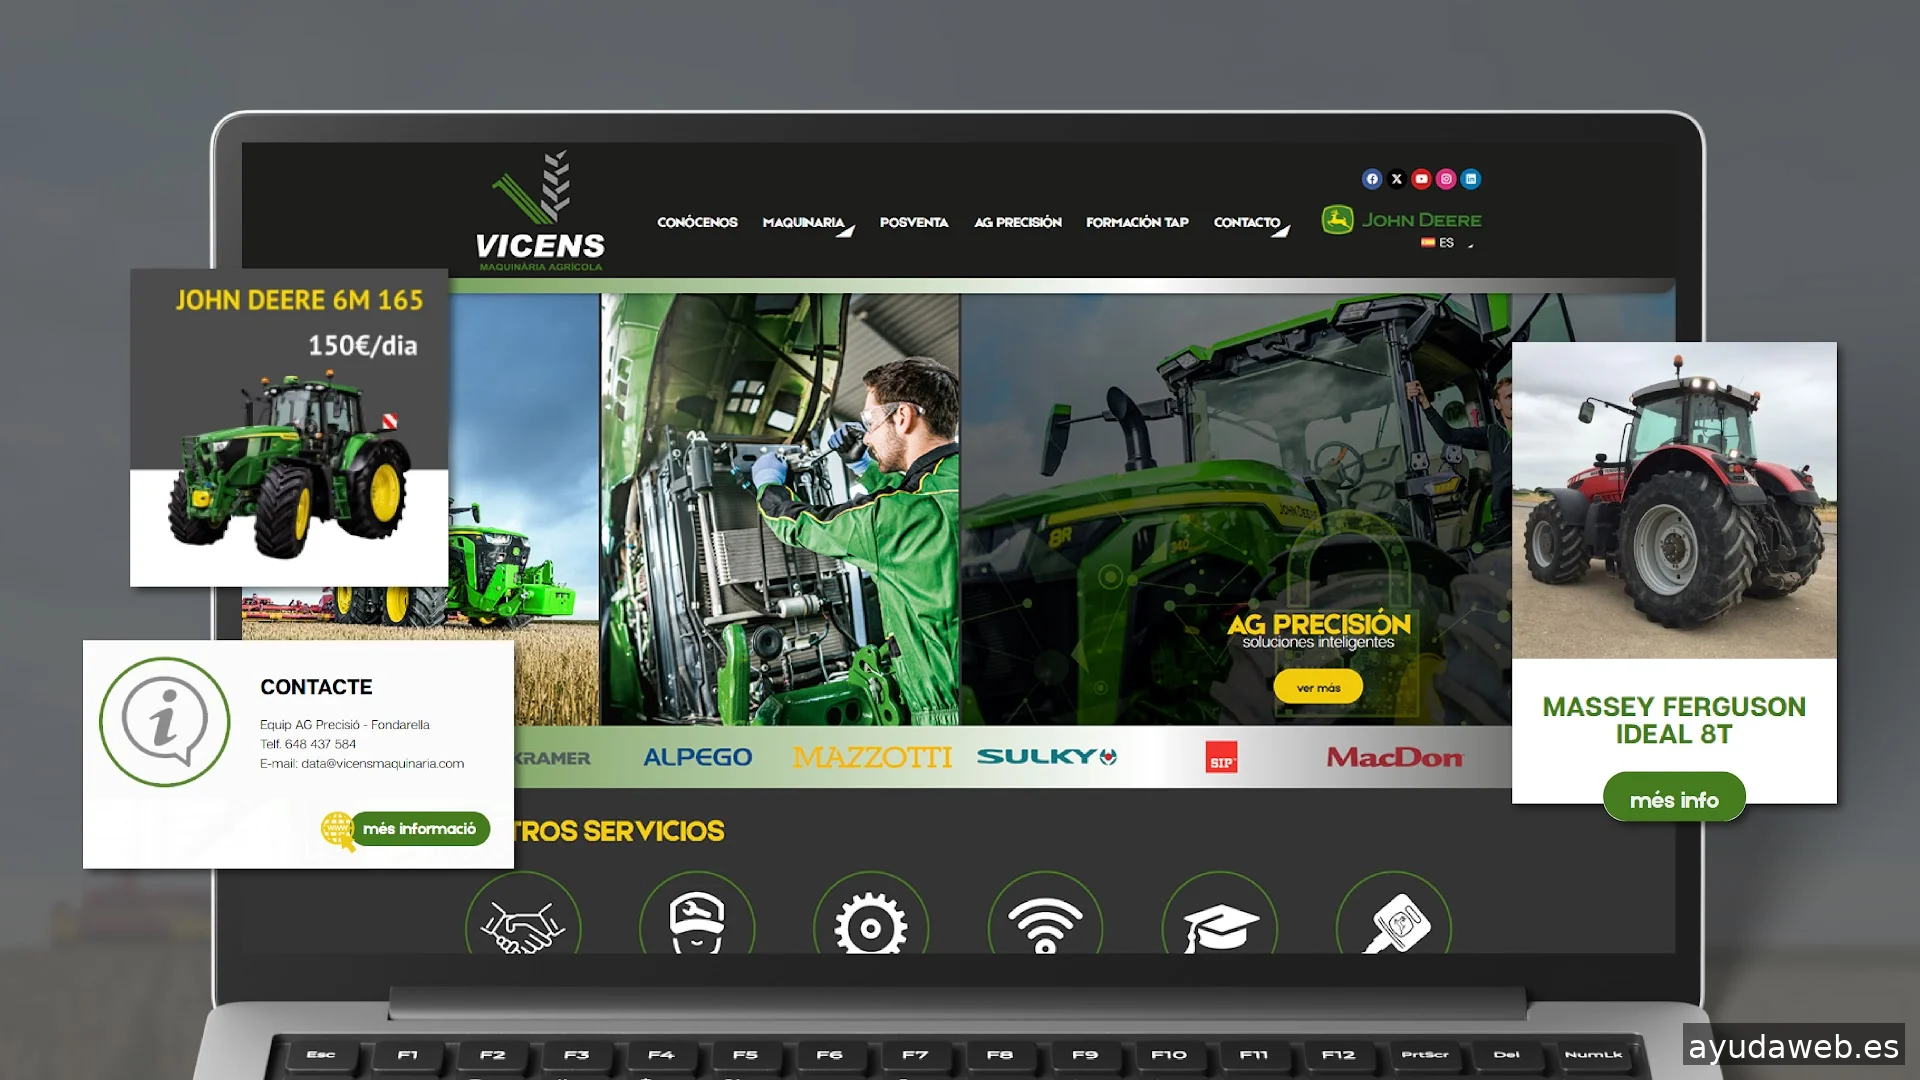The width and height of the screenshot is (1920, 1080).
Task: Click the wifi signal service icon
Action: point(1045,925)
